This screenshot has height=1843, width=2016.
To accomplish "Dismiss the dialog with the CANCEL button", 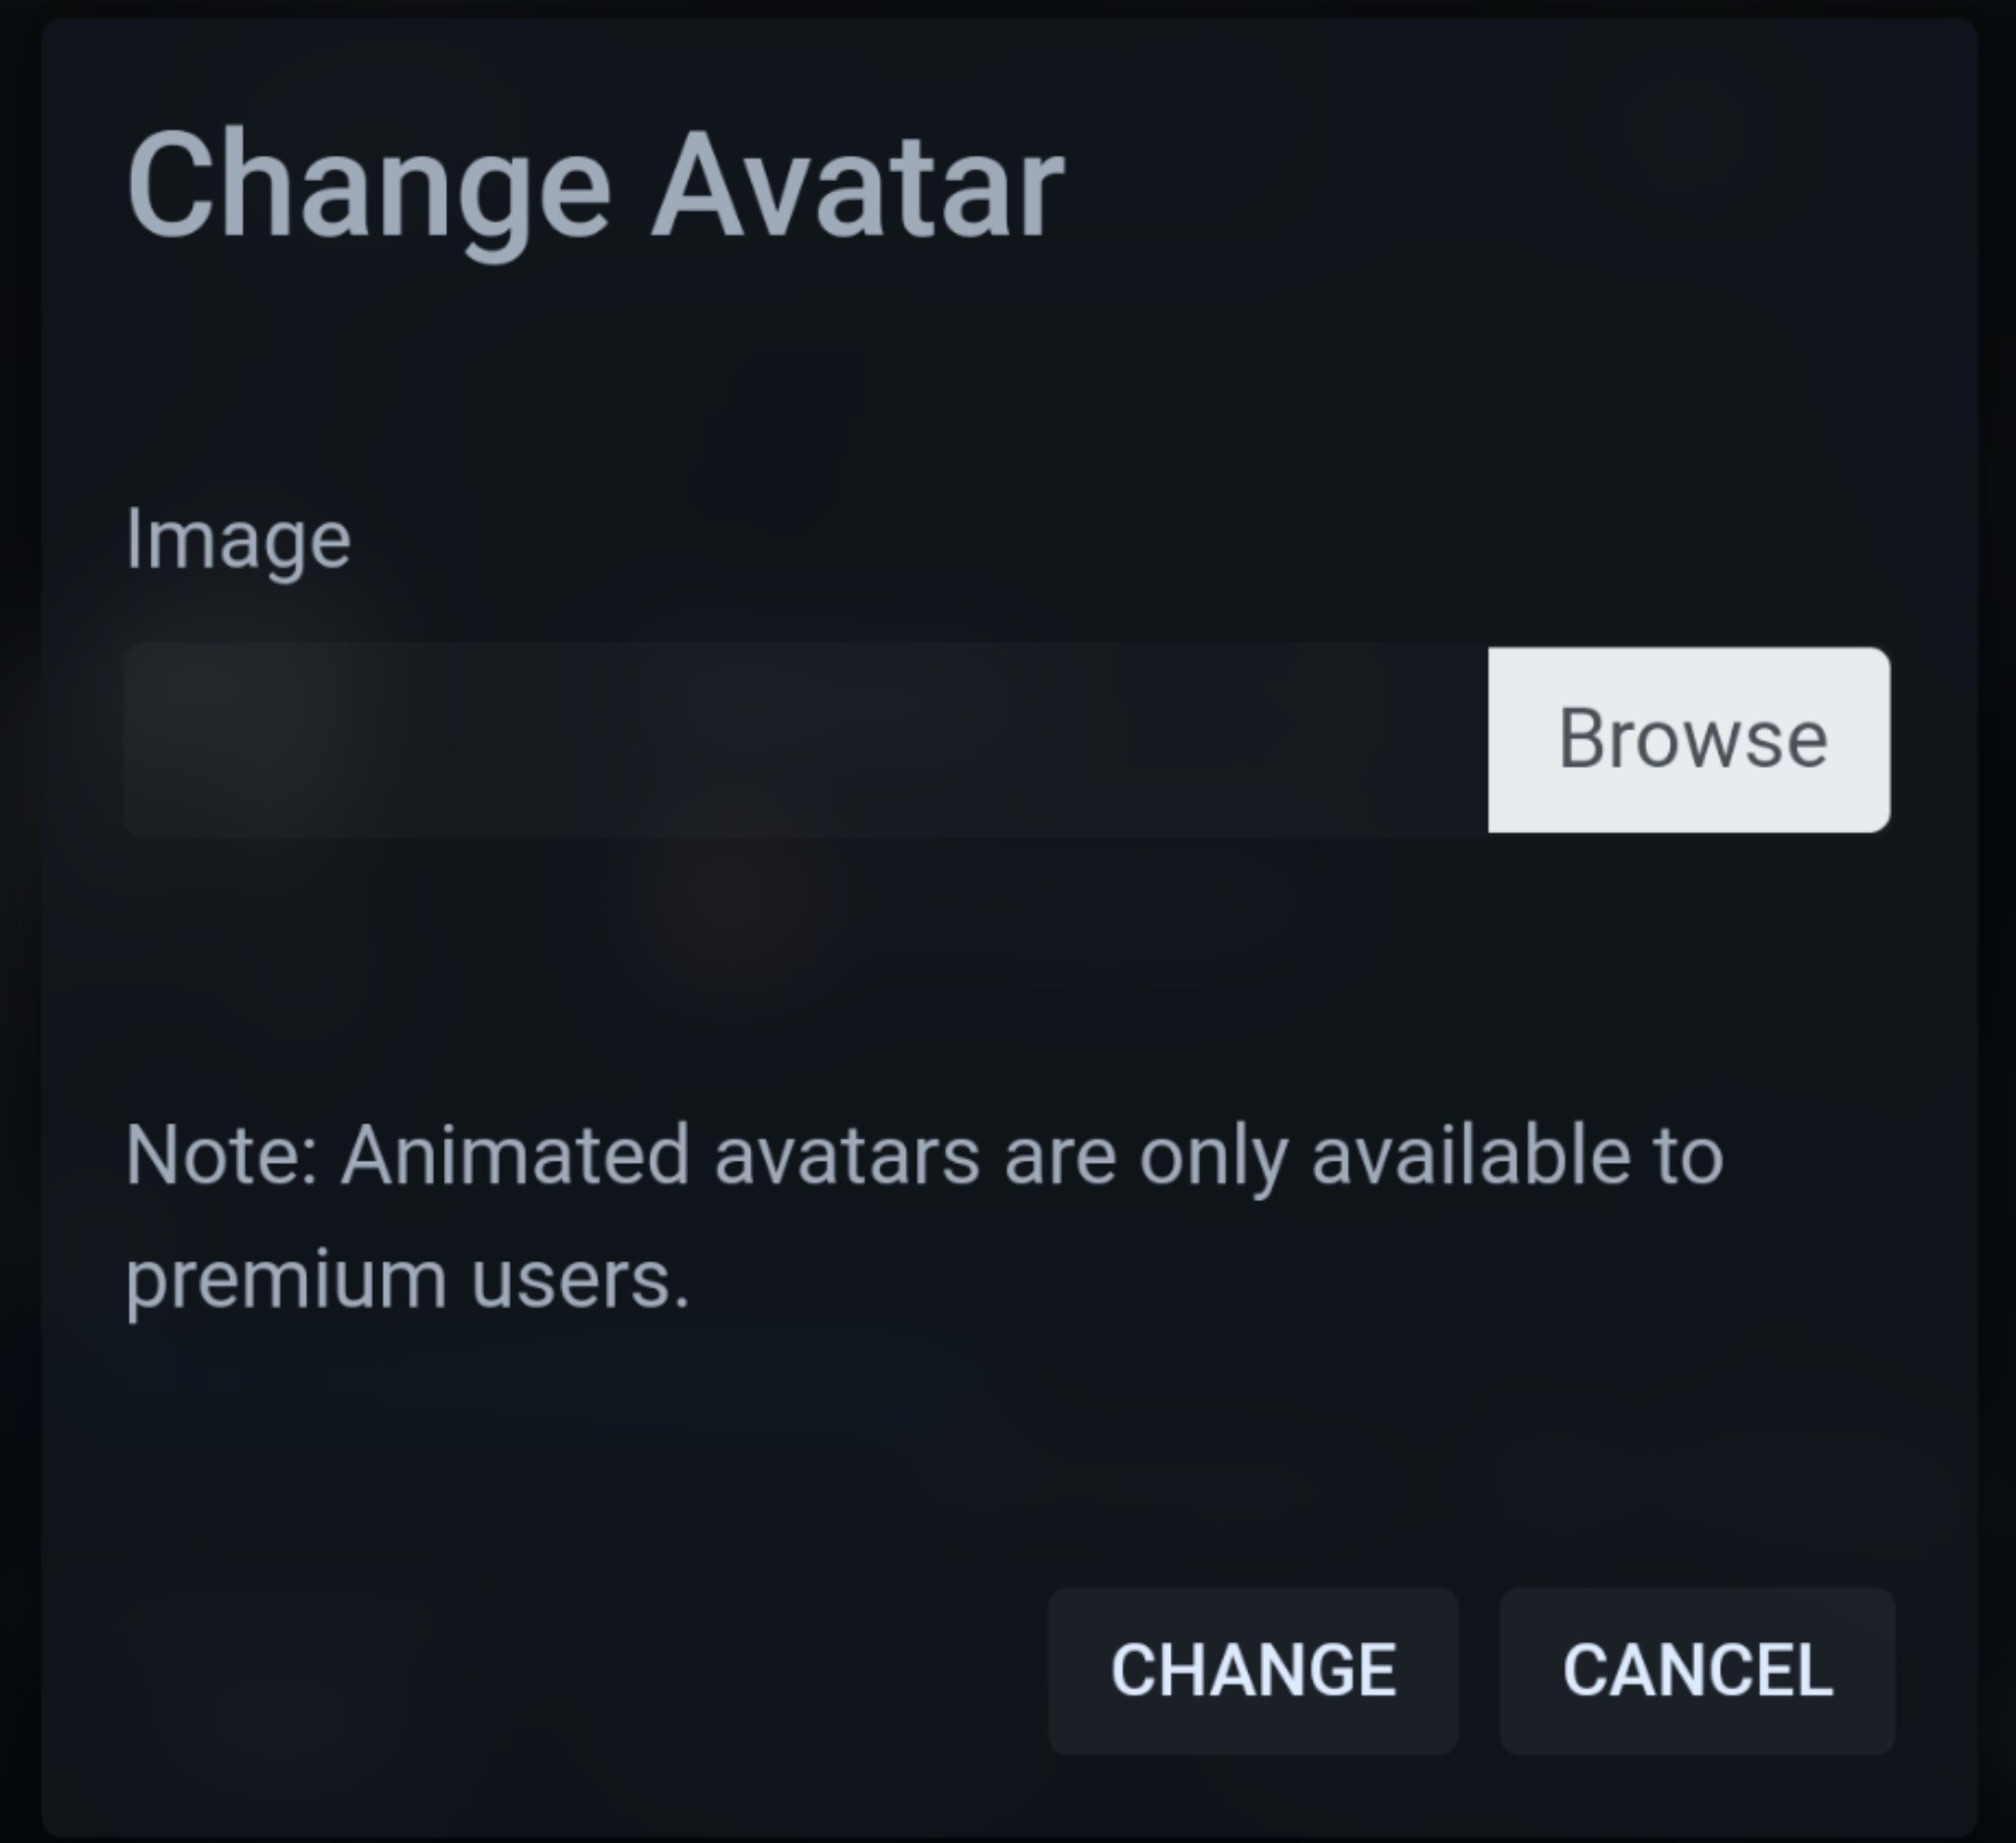I will (x=1697, y=1669).
